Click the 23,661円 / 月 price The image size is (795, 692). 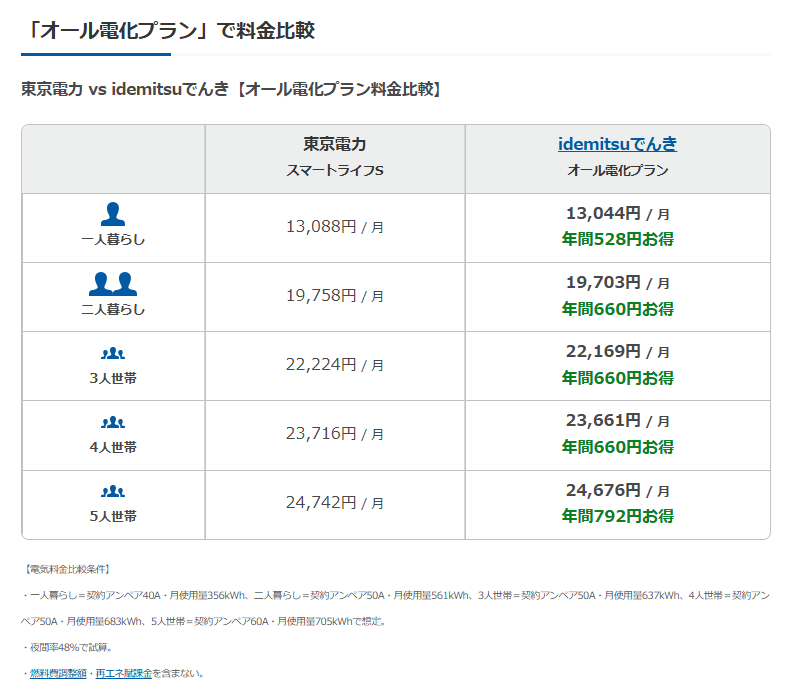[618, 420]
